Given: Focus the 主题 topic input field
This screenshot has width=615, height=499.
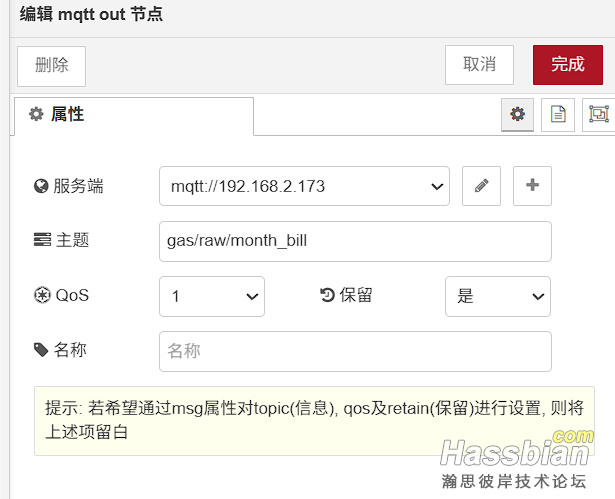Looking at the screenshot, I should [x=355, y=241].
